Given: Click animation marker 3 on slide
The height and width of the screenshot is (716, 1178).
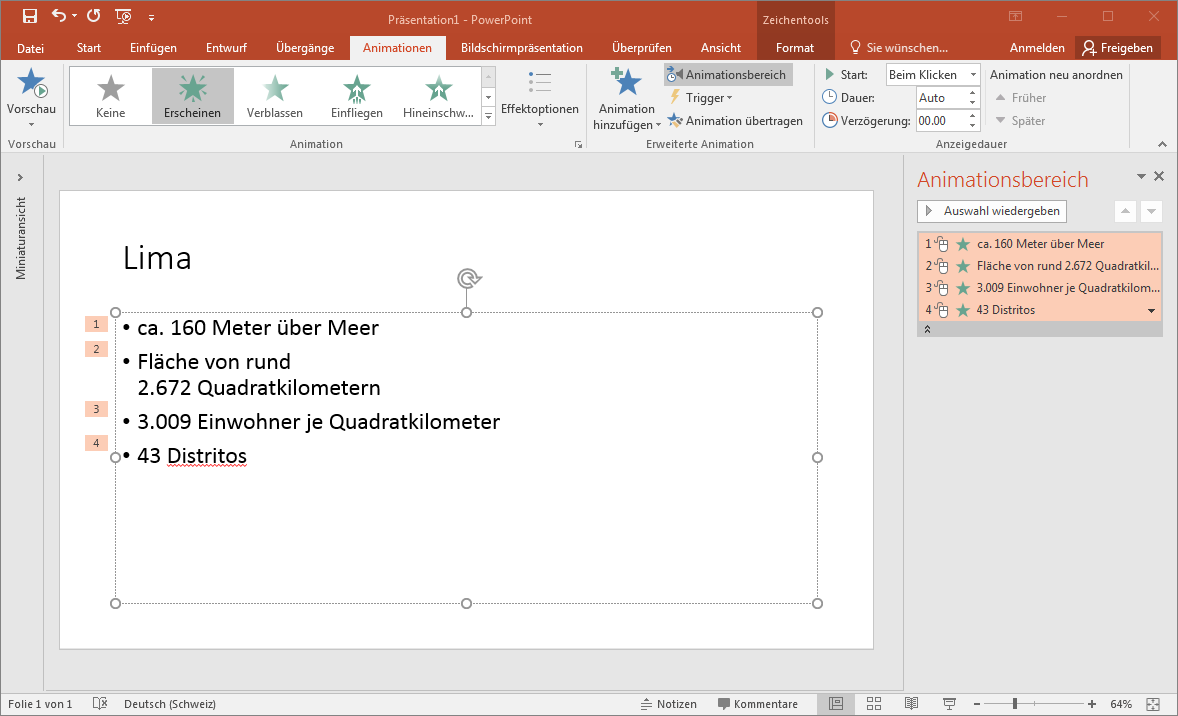Looking at the screenshot, I should click(96, 409).
